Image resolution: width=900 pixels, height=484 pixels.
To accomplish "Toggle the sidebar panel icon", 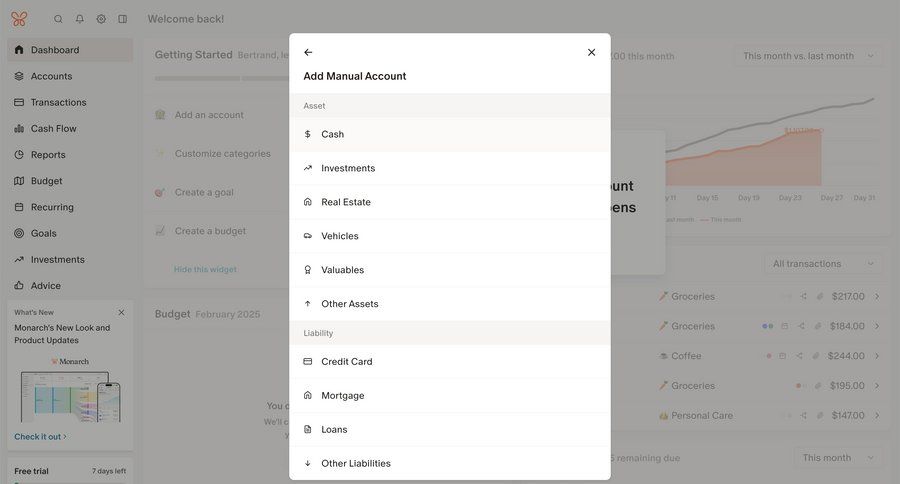I will point(123,19).
